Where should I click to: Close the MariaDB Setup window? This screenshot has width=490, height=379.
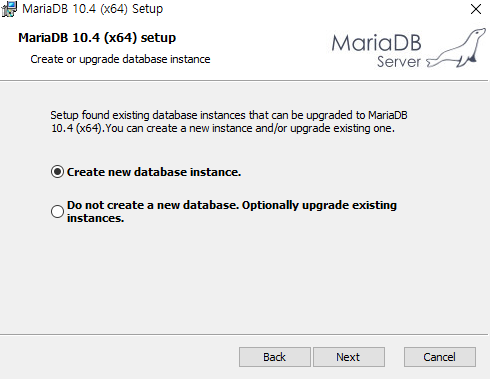tap(476, 9)
